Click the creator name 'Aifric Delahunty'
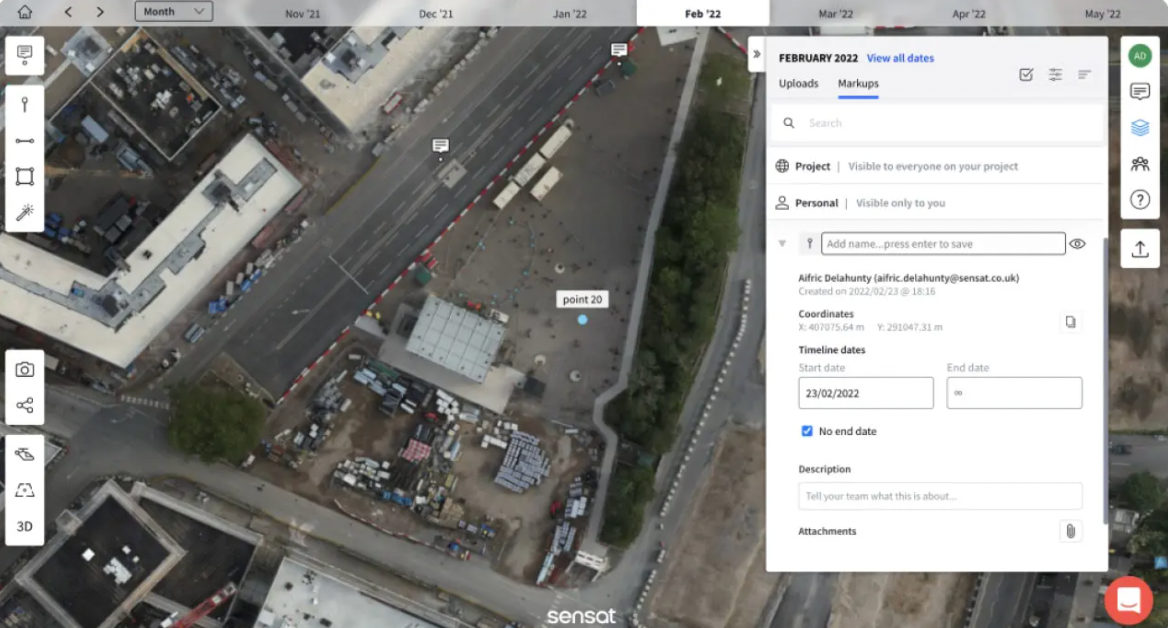 click(834, 278)
